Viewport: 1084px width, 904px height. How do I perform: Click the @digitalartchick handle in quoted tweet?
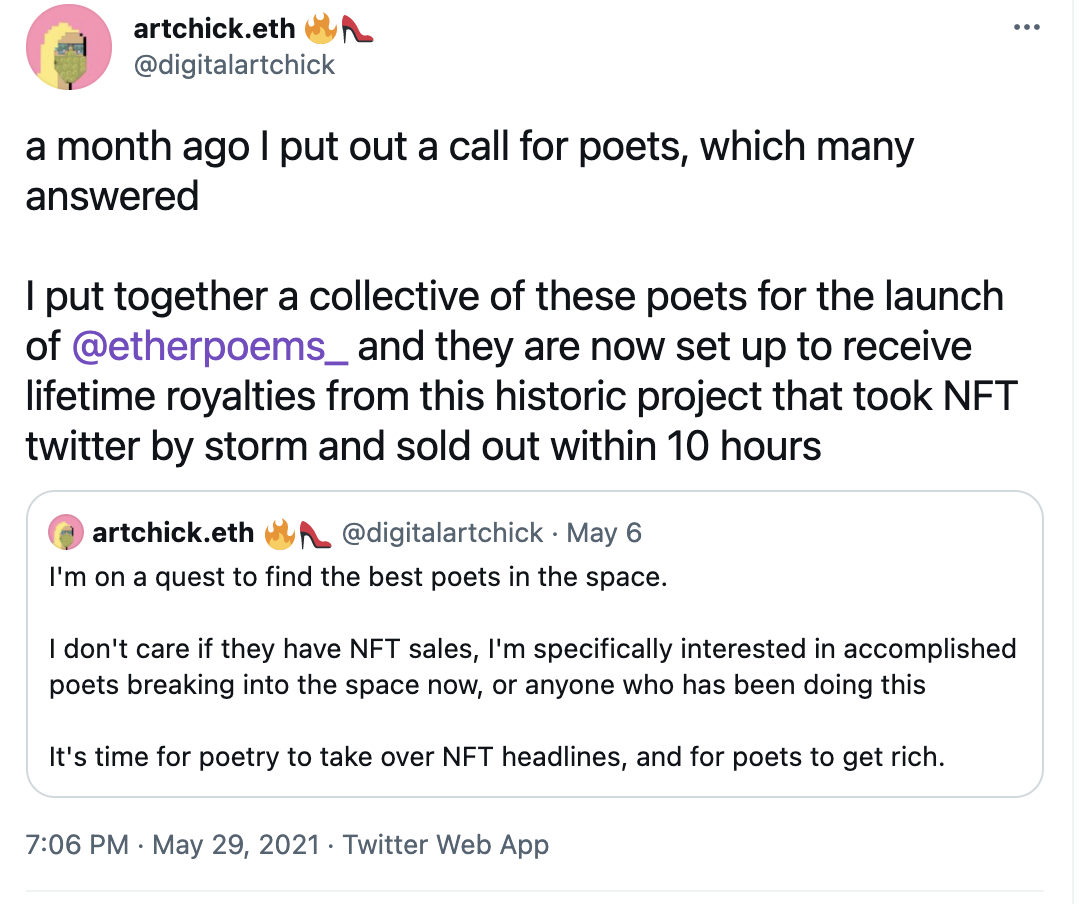coord(443,533)
